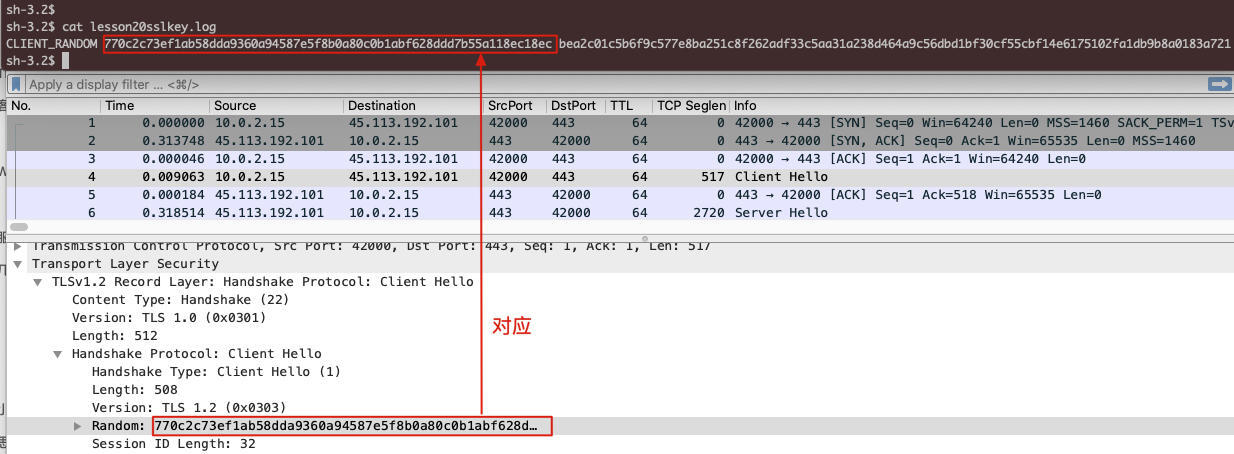Collapse Handshake Protocol: Client Hello node

click(x=58, y=354)
